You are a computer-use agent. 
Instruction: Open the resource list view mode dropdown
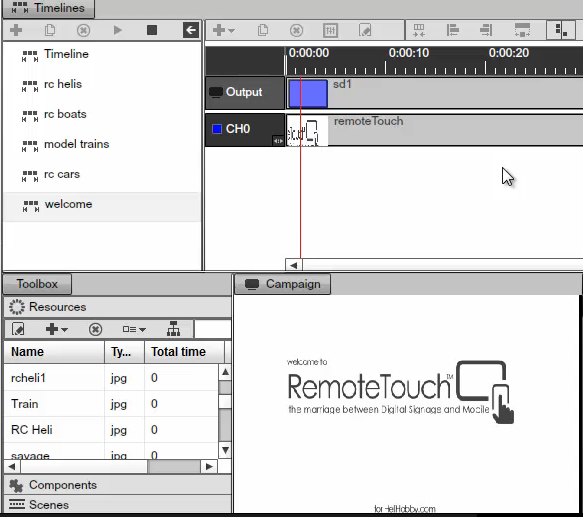pyautogui.click(x=134, y=329)
